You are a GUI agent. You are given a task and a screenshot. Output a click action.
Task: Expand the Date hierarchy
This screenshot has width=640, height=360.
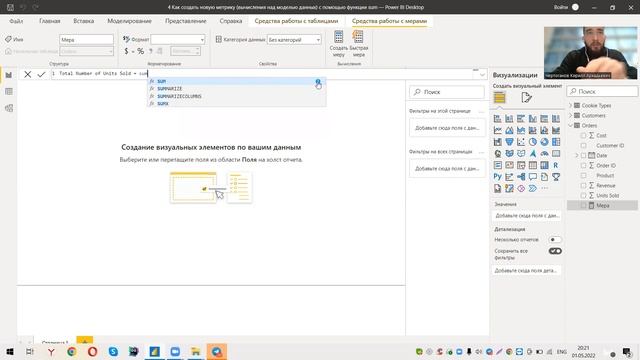pos(577,156)
